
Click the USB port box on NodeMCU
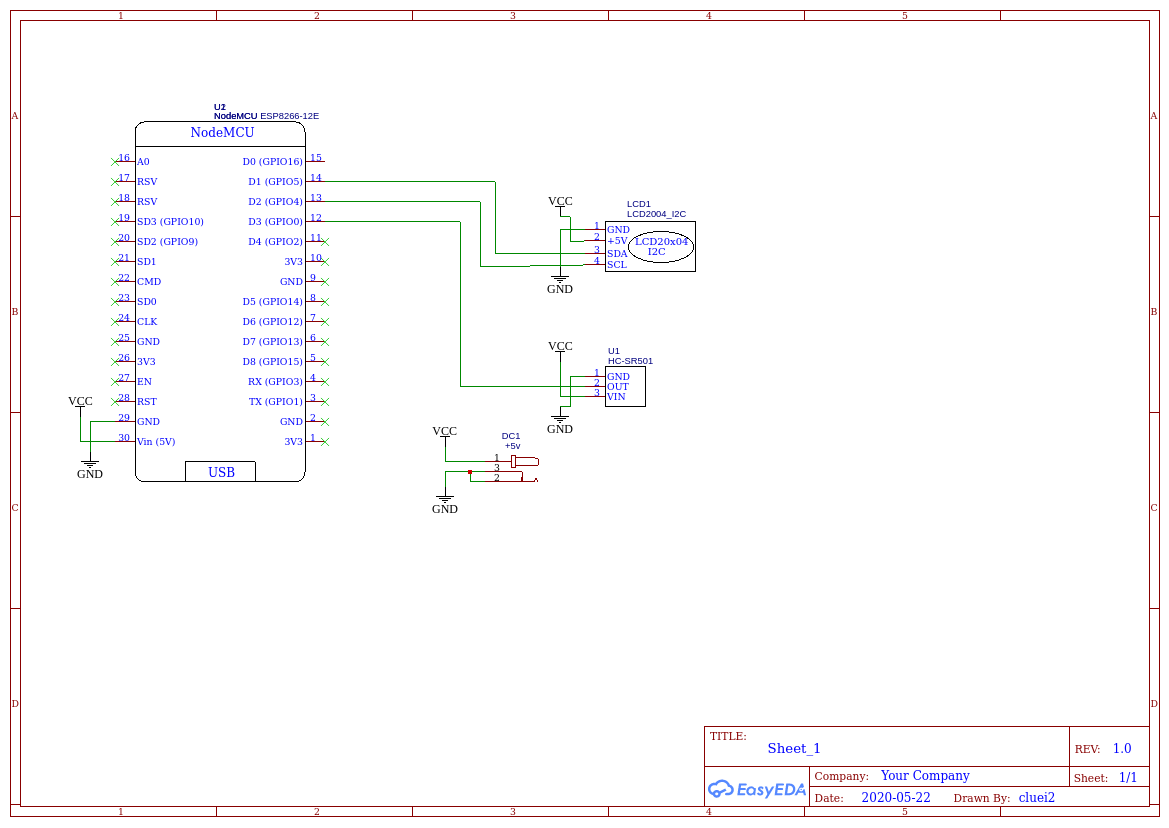[221, 472]
